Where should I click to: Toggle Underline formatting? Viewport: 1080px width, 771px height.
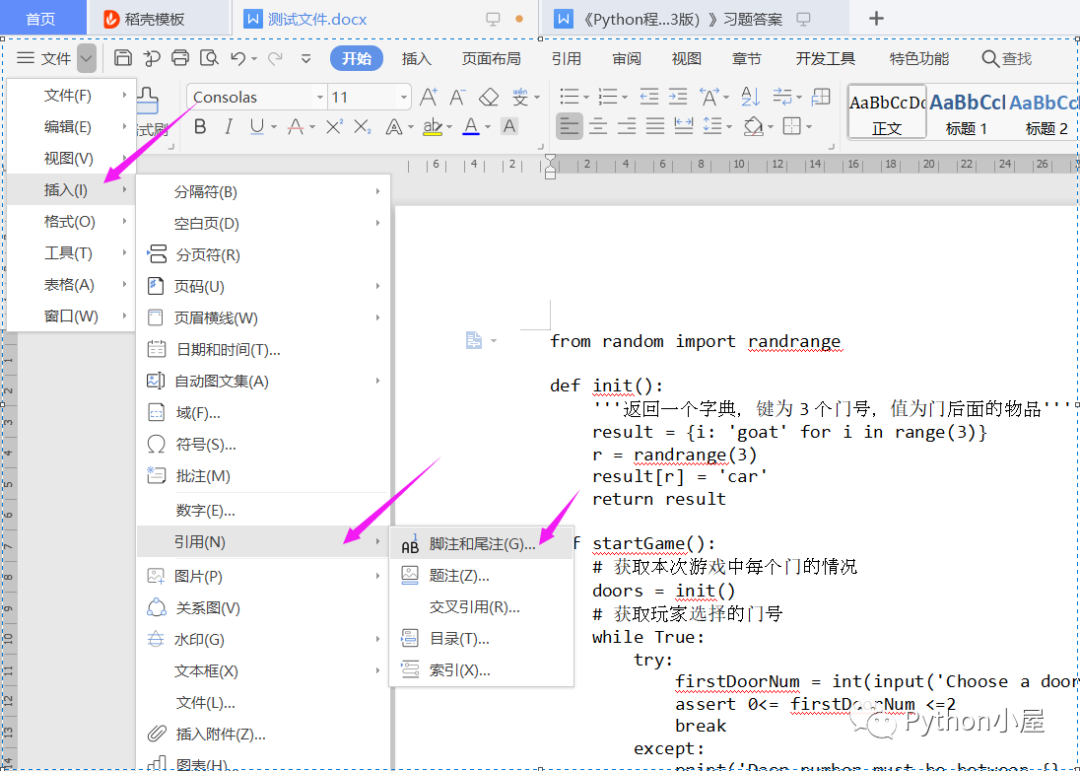257,127
